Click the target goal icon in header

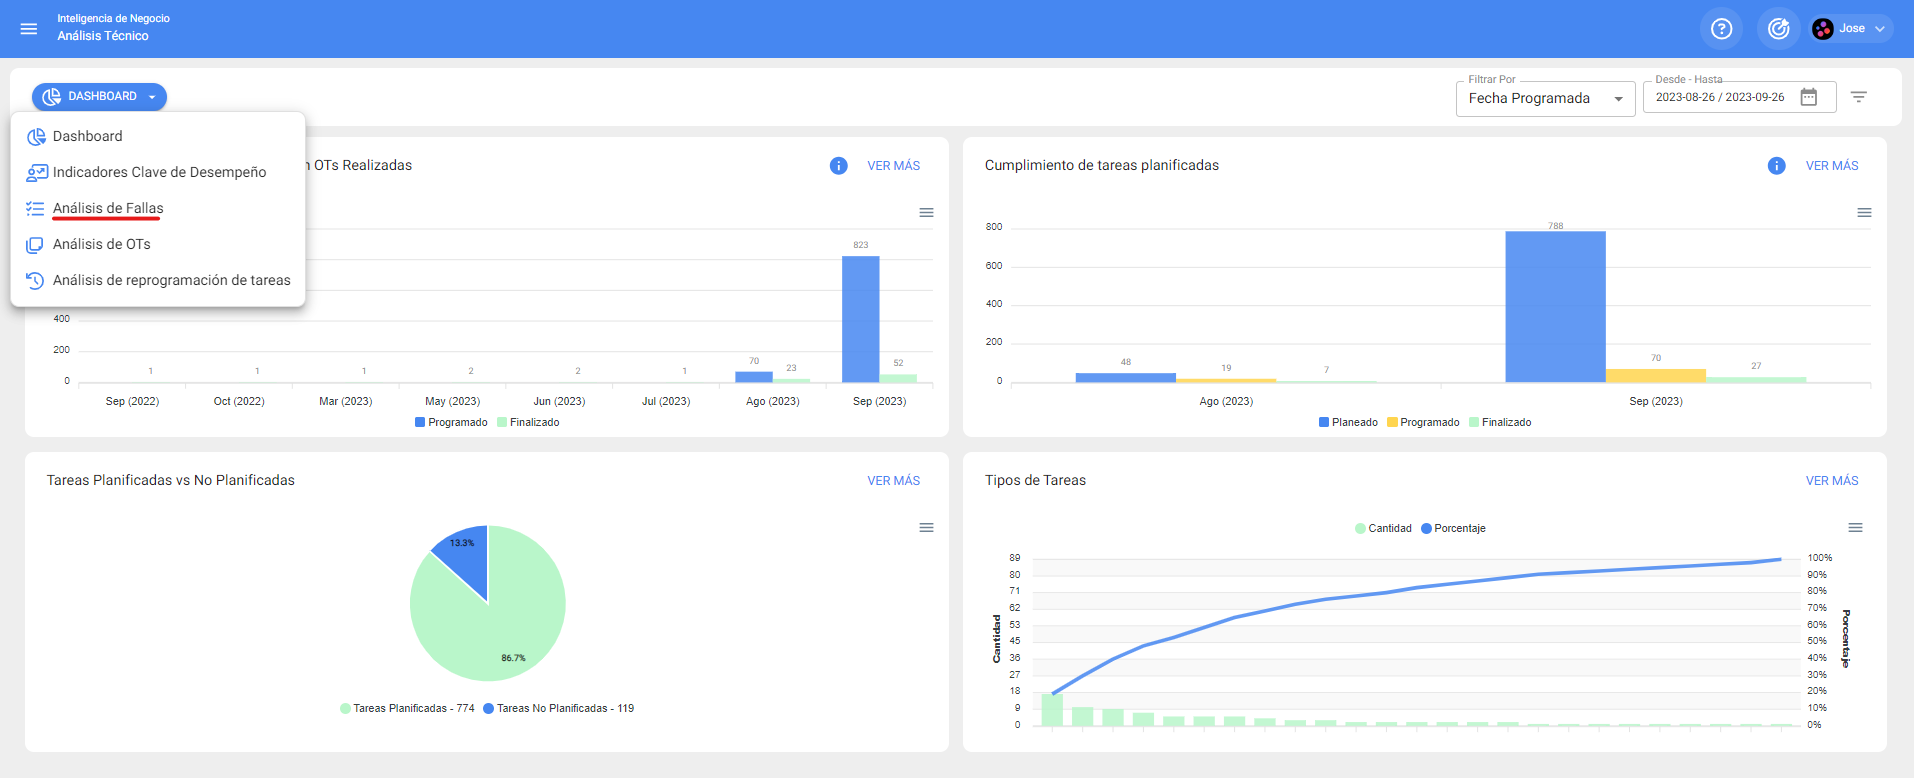[1778, 29]
